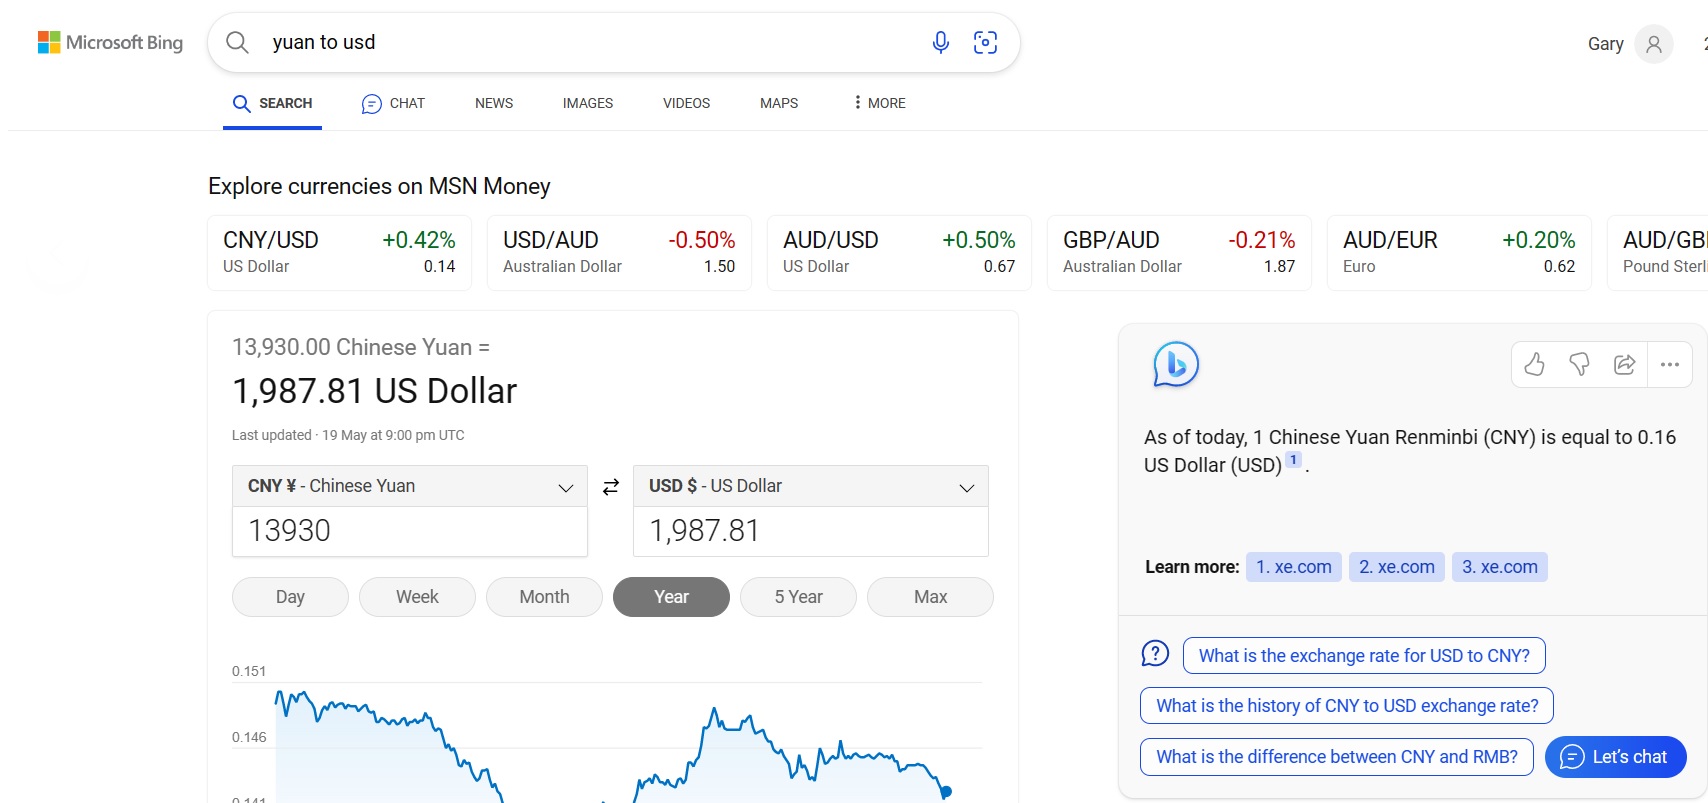The image size is (1708, 803).
Task: Open the USD/AUD currency card
Action: (619, 253)
